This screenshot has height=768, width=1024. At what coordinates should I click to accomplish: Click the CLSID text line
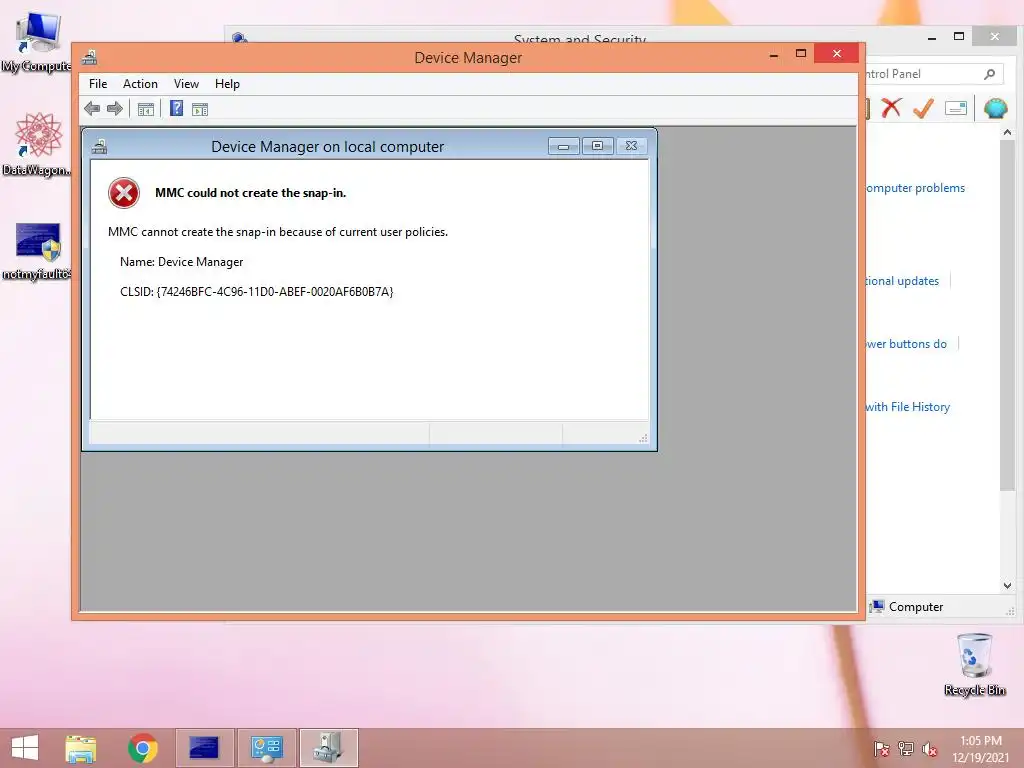[257, 291]
